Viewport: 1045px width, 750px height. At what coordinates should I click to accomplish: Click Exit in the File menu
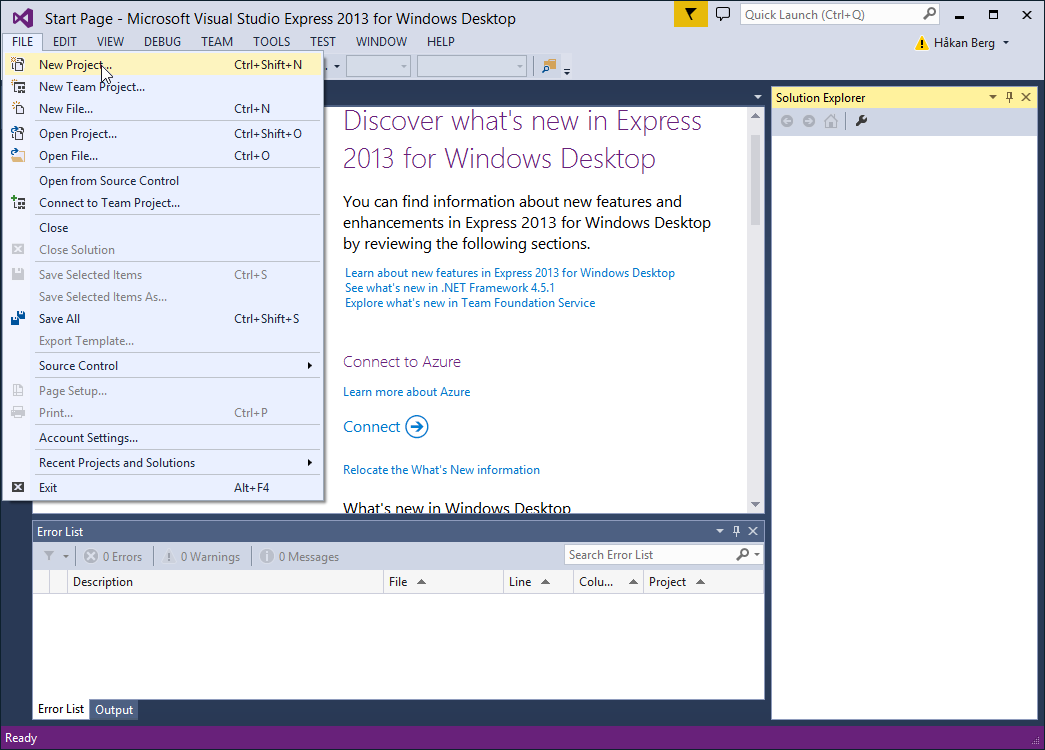pos(163,488)
